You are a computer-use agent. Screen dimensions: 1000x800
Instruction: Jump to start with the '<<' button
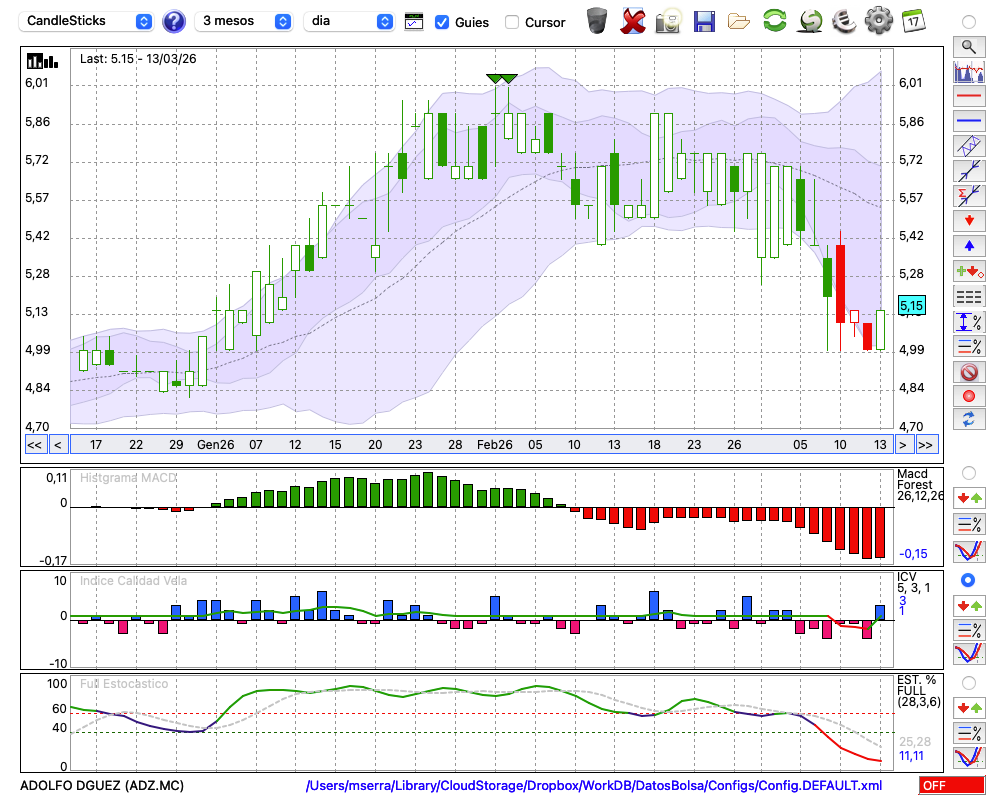[35, 445]
